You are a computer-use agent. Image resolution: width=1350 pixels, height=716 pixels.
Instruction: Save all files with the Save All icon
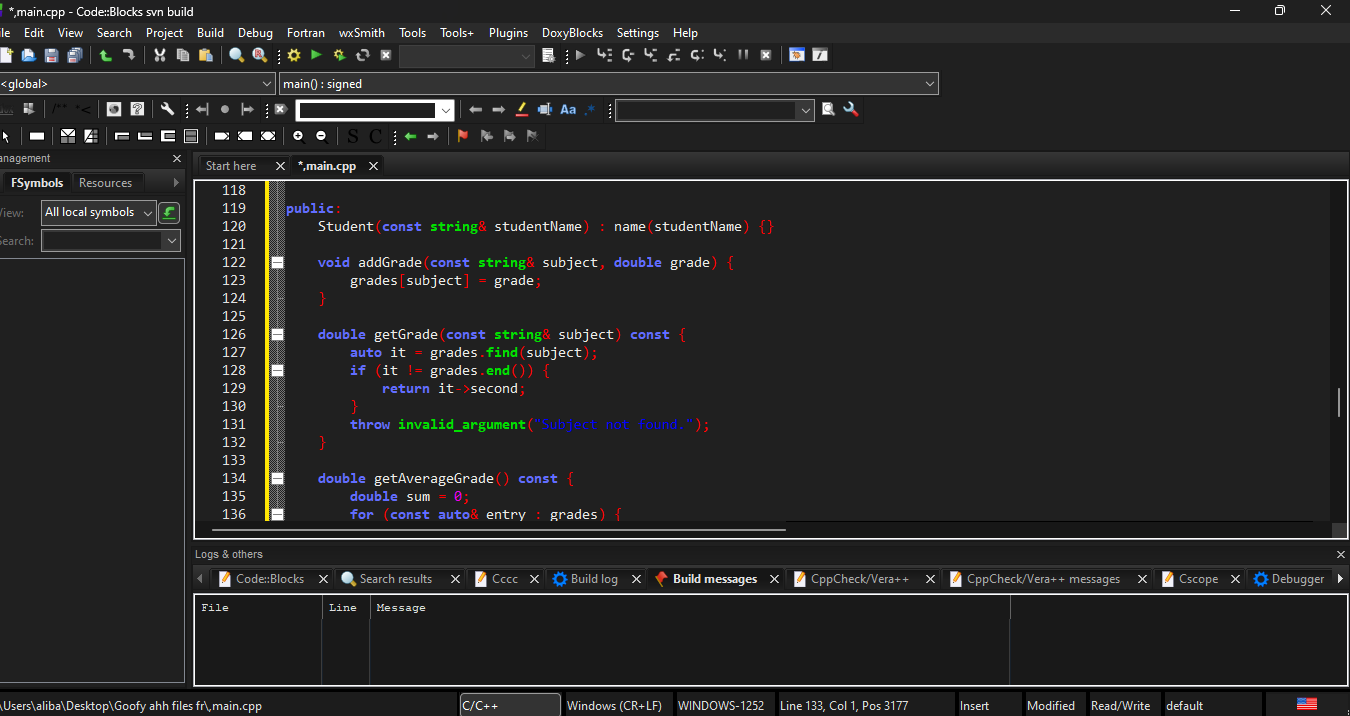[x=75, y=55]
